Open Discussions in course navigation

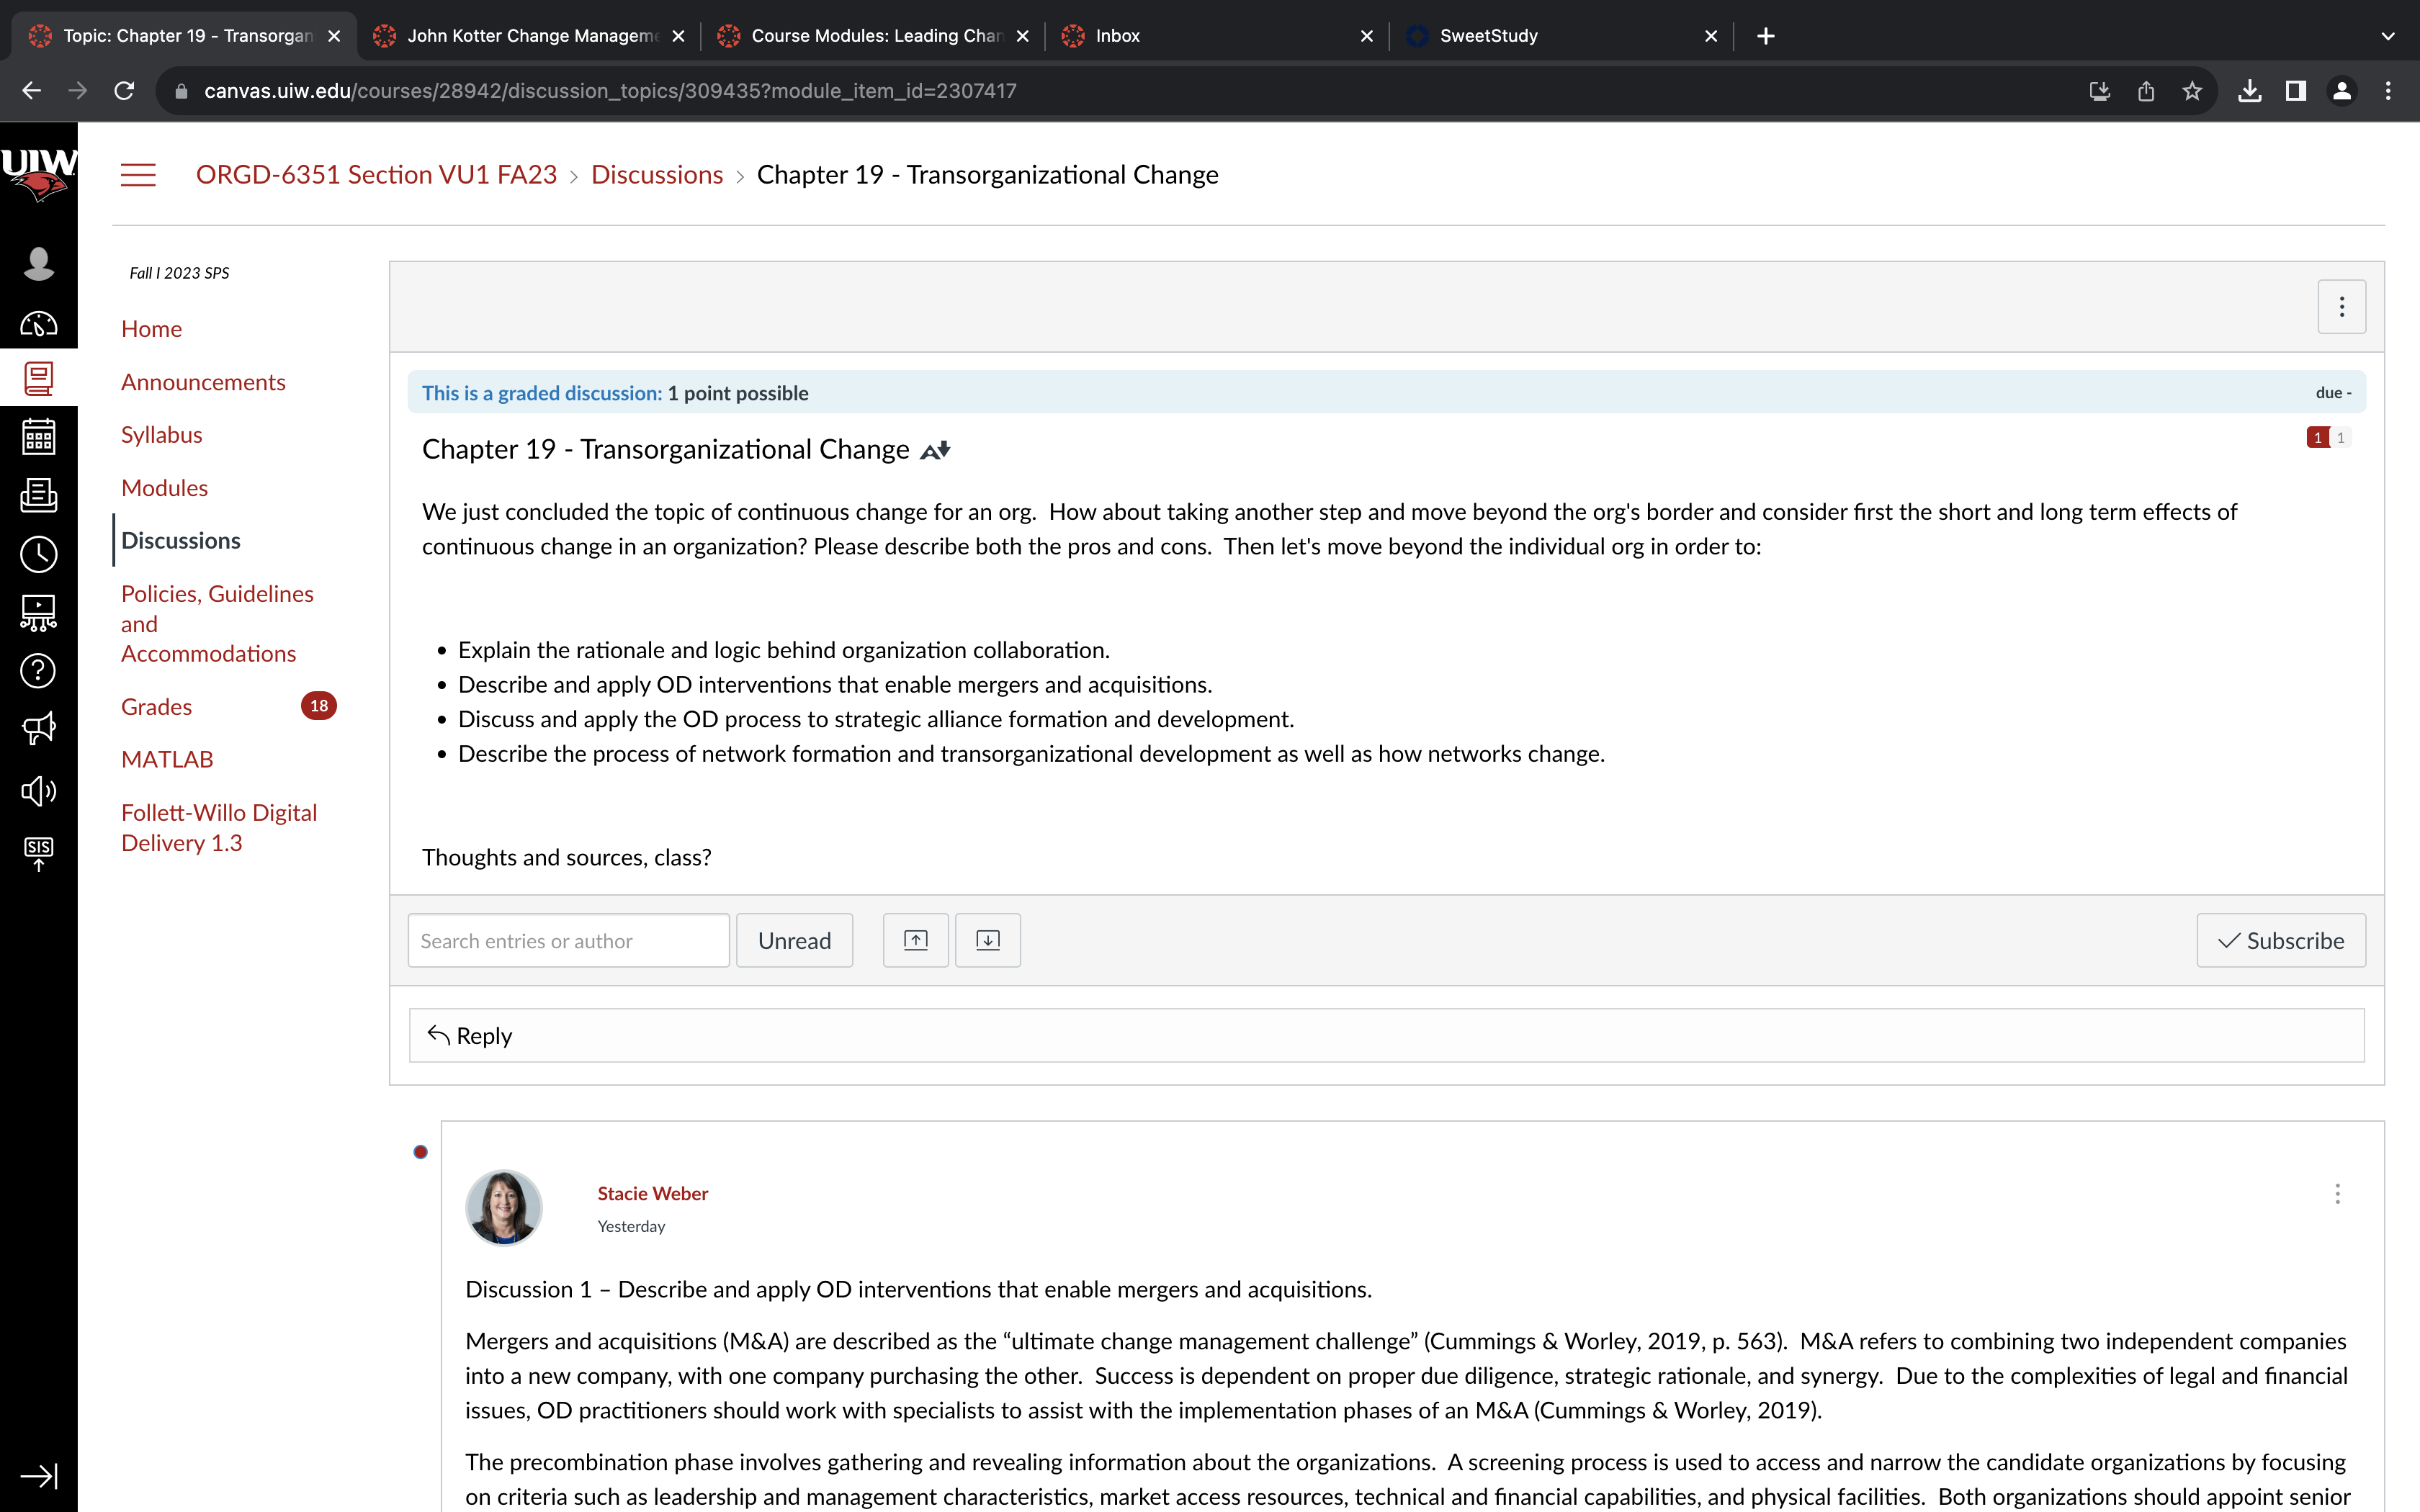(181, 541)
